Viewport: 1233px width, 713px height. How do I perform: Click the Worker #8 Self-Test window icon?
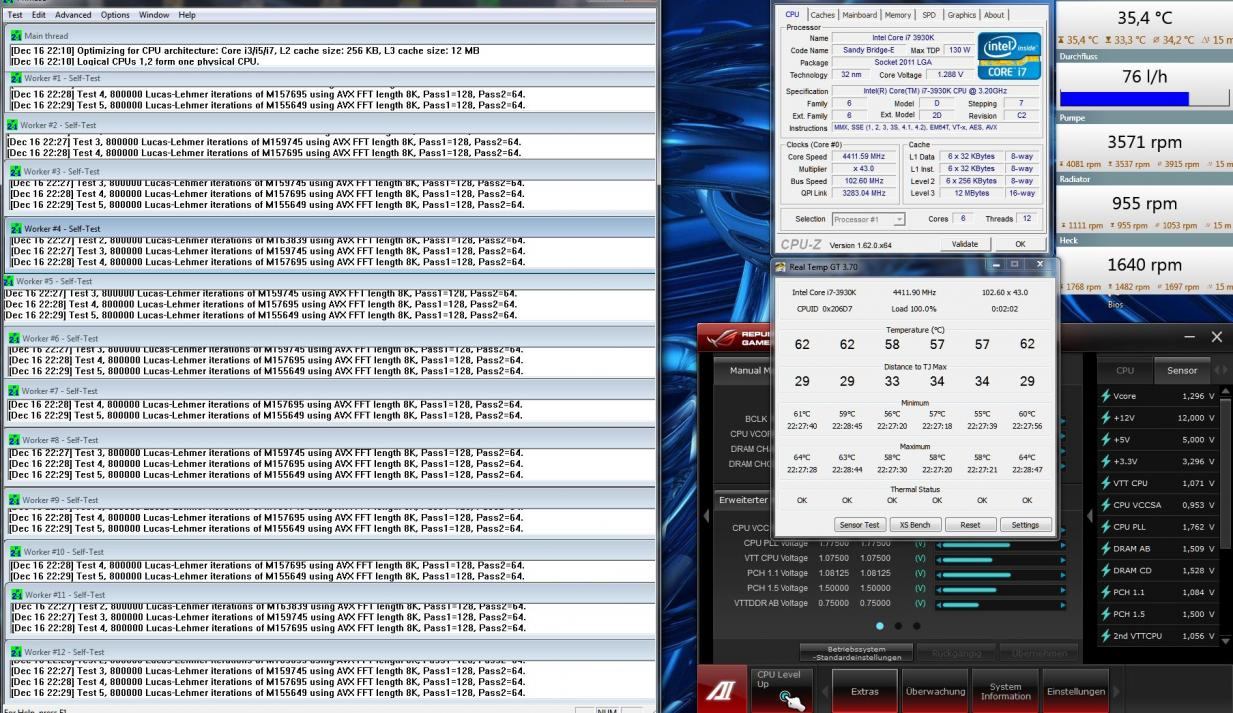(x=16, y=440)
